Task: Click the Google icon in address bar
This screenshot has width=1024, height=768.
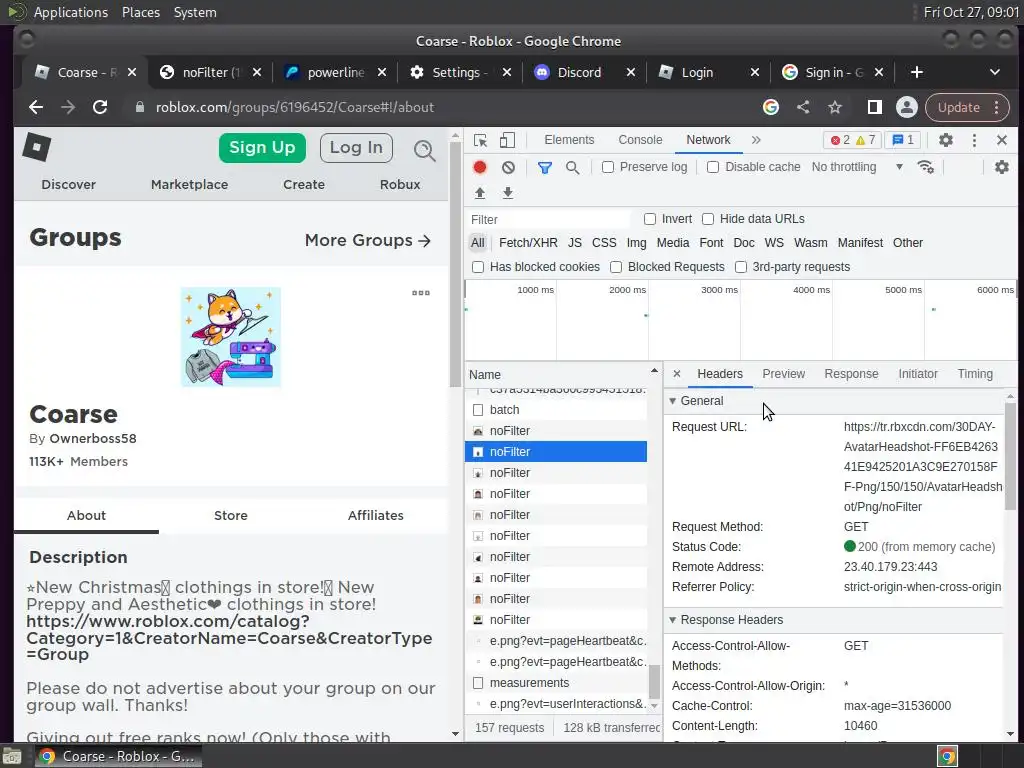Action: pyautogui.click(x=771, y=107)
